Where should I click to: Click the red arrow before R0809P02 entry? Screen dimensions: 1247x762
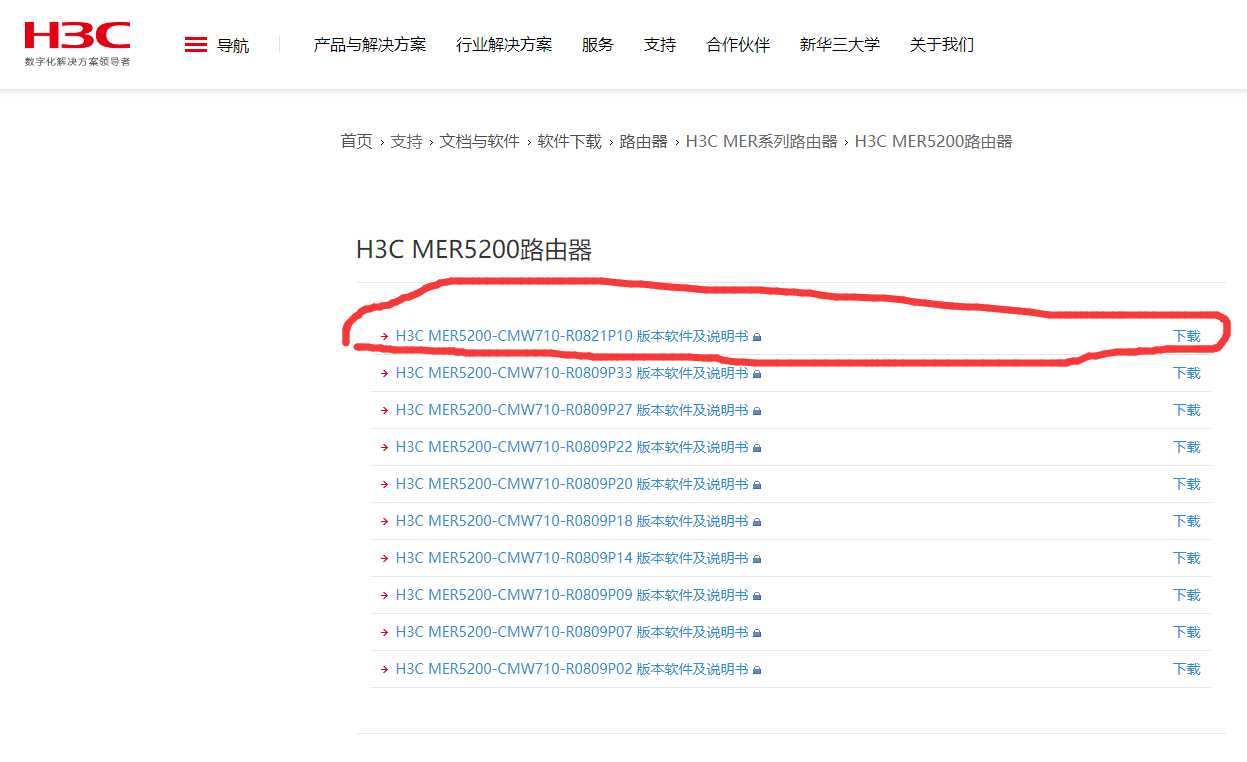tap(385, 670)
